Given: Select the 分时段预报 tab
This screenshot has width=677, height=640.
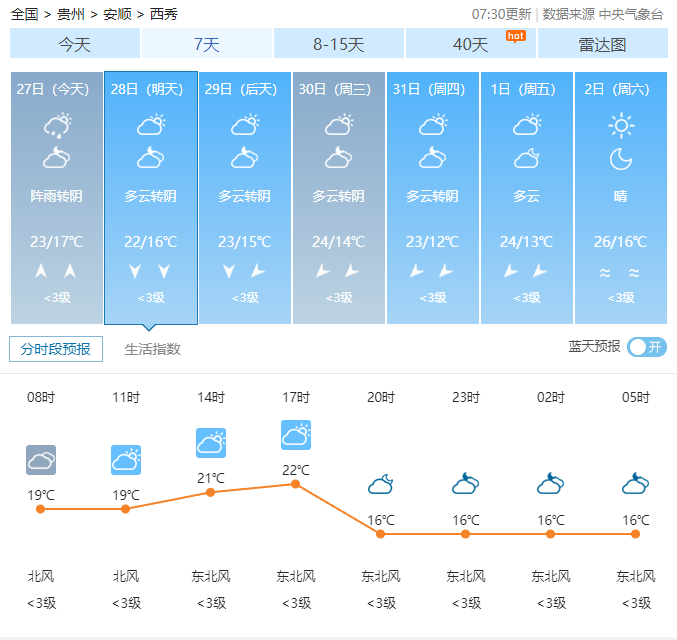Looking at the screenshot, I should 56,348.
